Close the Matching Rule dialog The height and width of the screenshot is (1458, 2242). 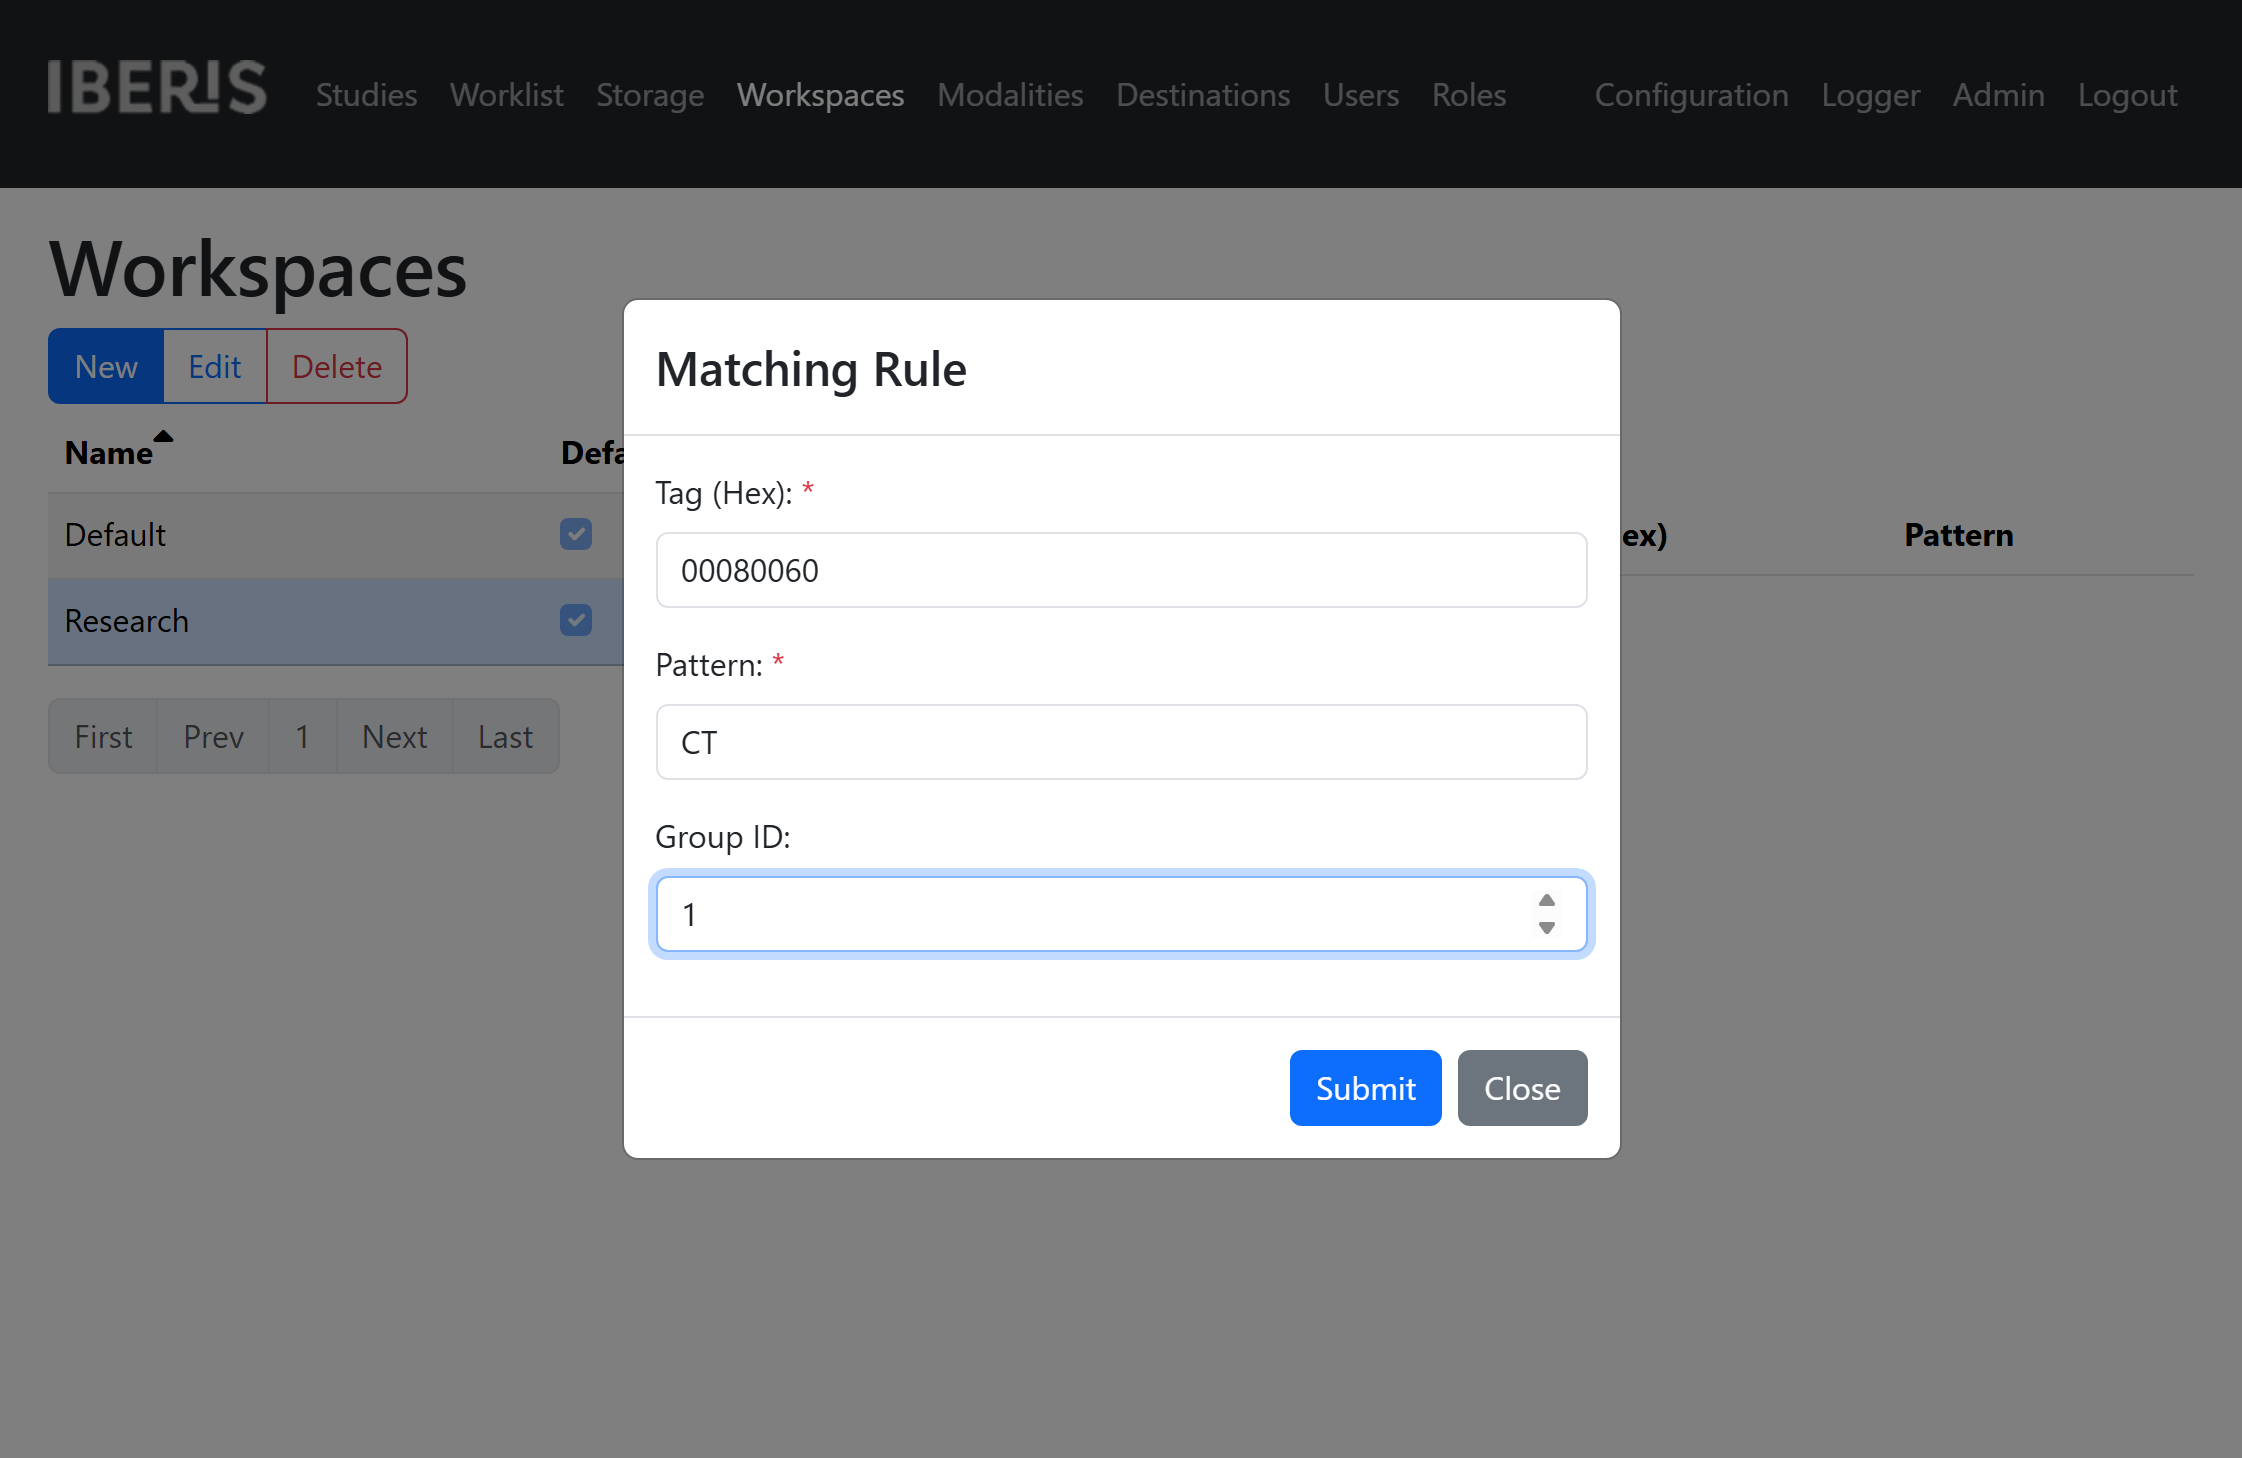pyautogui.click(x=1522, y=1088)
